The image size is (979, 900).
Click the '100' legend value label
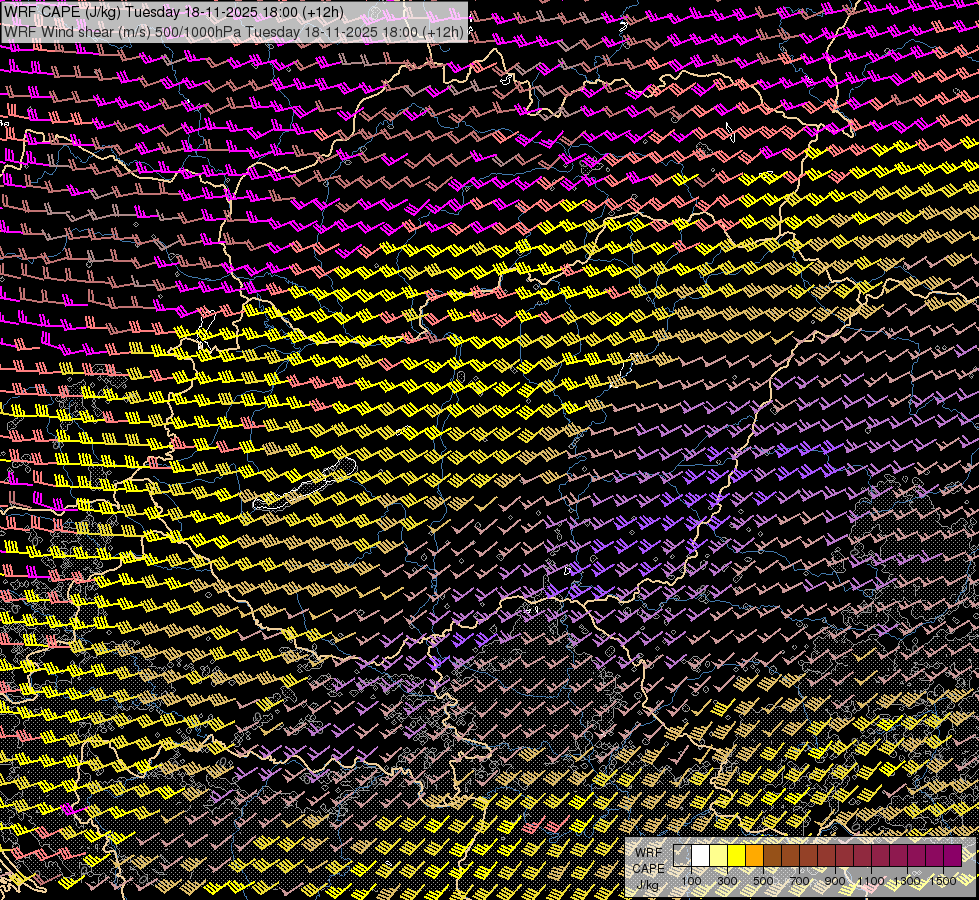pyautogui.click(x=691, y=881)
